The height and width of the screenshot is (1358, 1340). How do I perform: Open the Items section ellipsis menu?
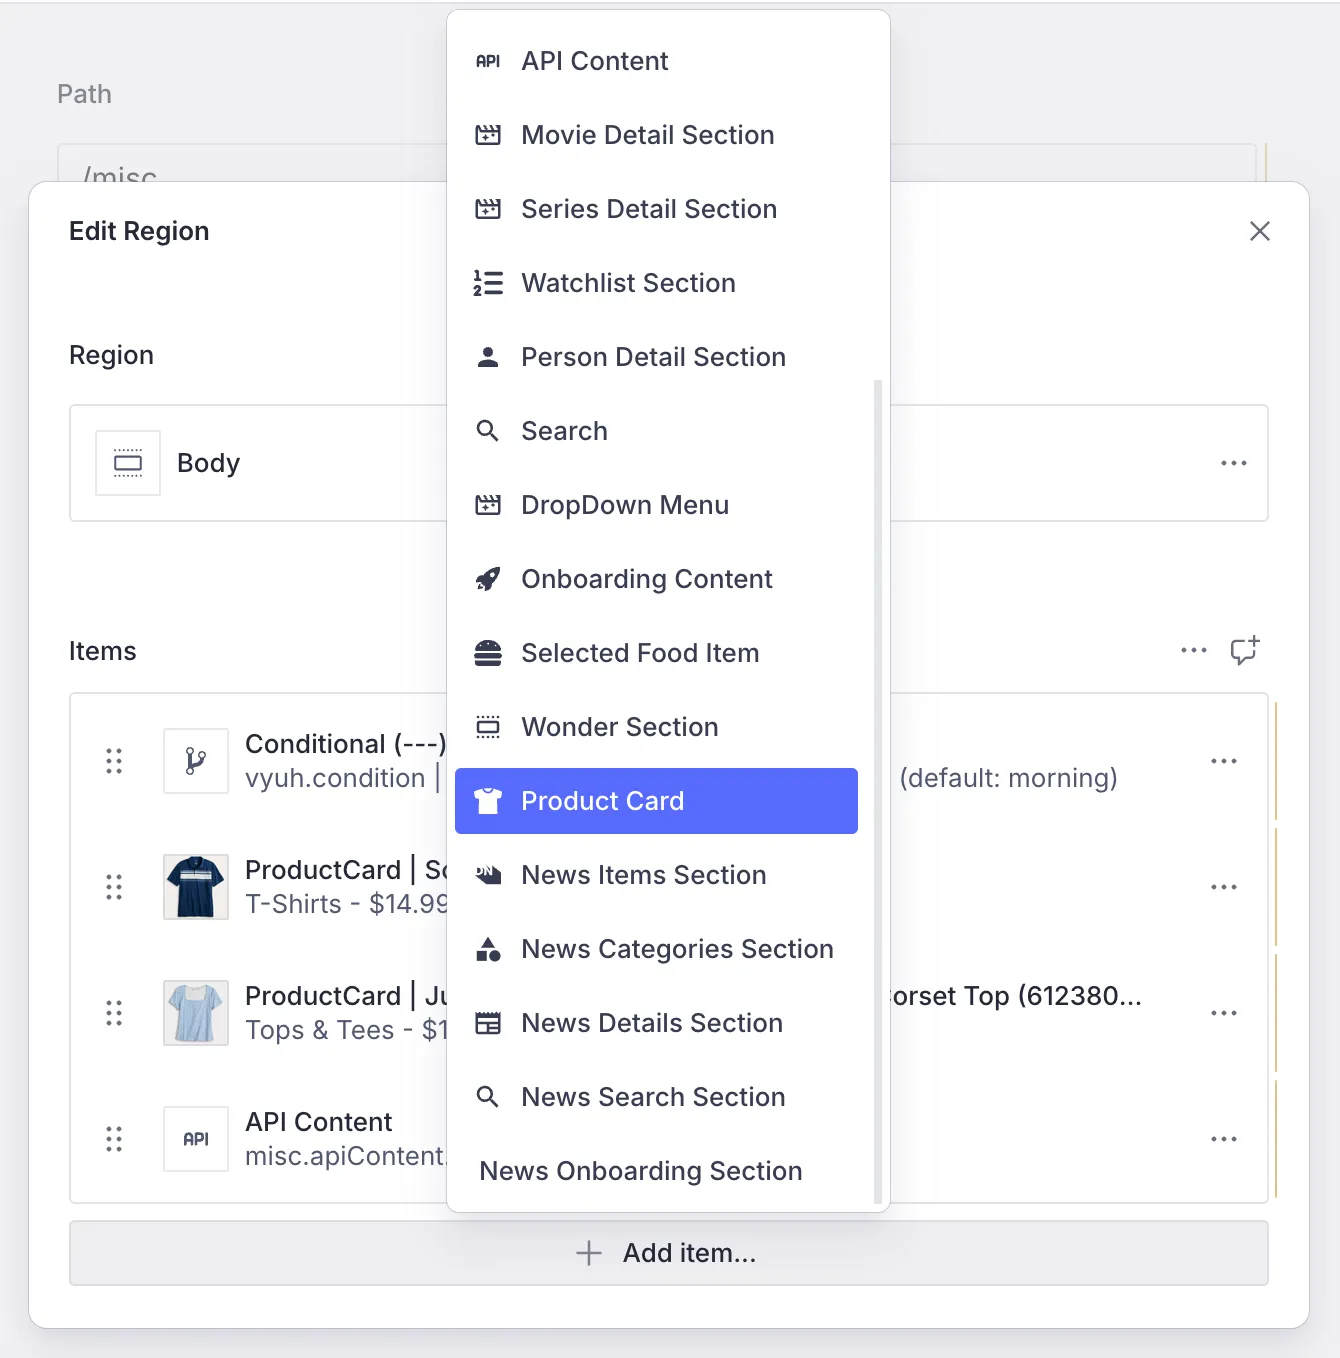pos(1193,651)
